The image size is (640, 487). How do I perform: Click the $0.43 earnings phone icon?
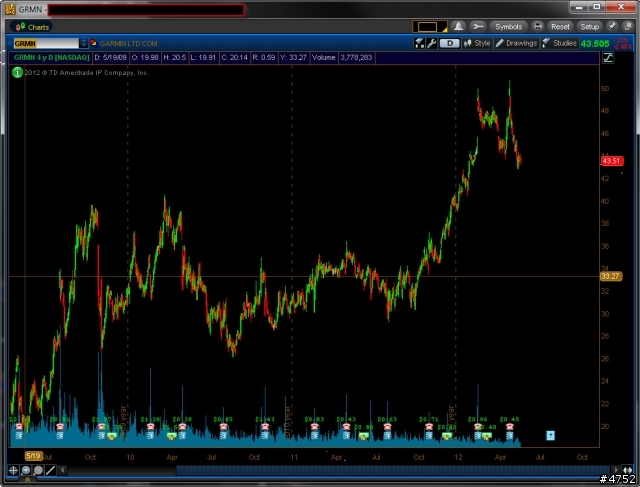coord(347,427)
